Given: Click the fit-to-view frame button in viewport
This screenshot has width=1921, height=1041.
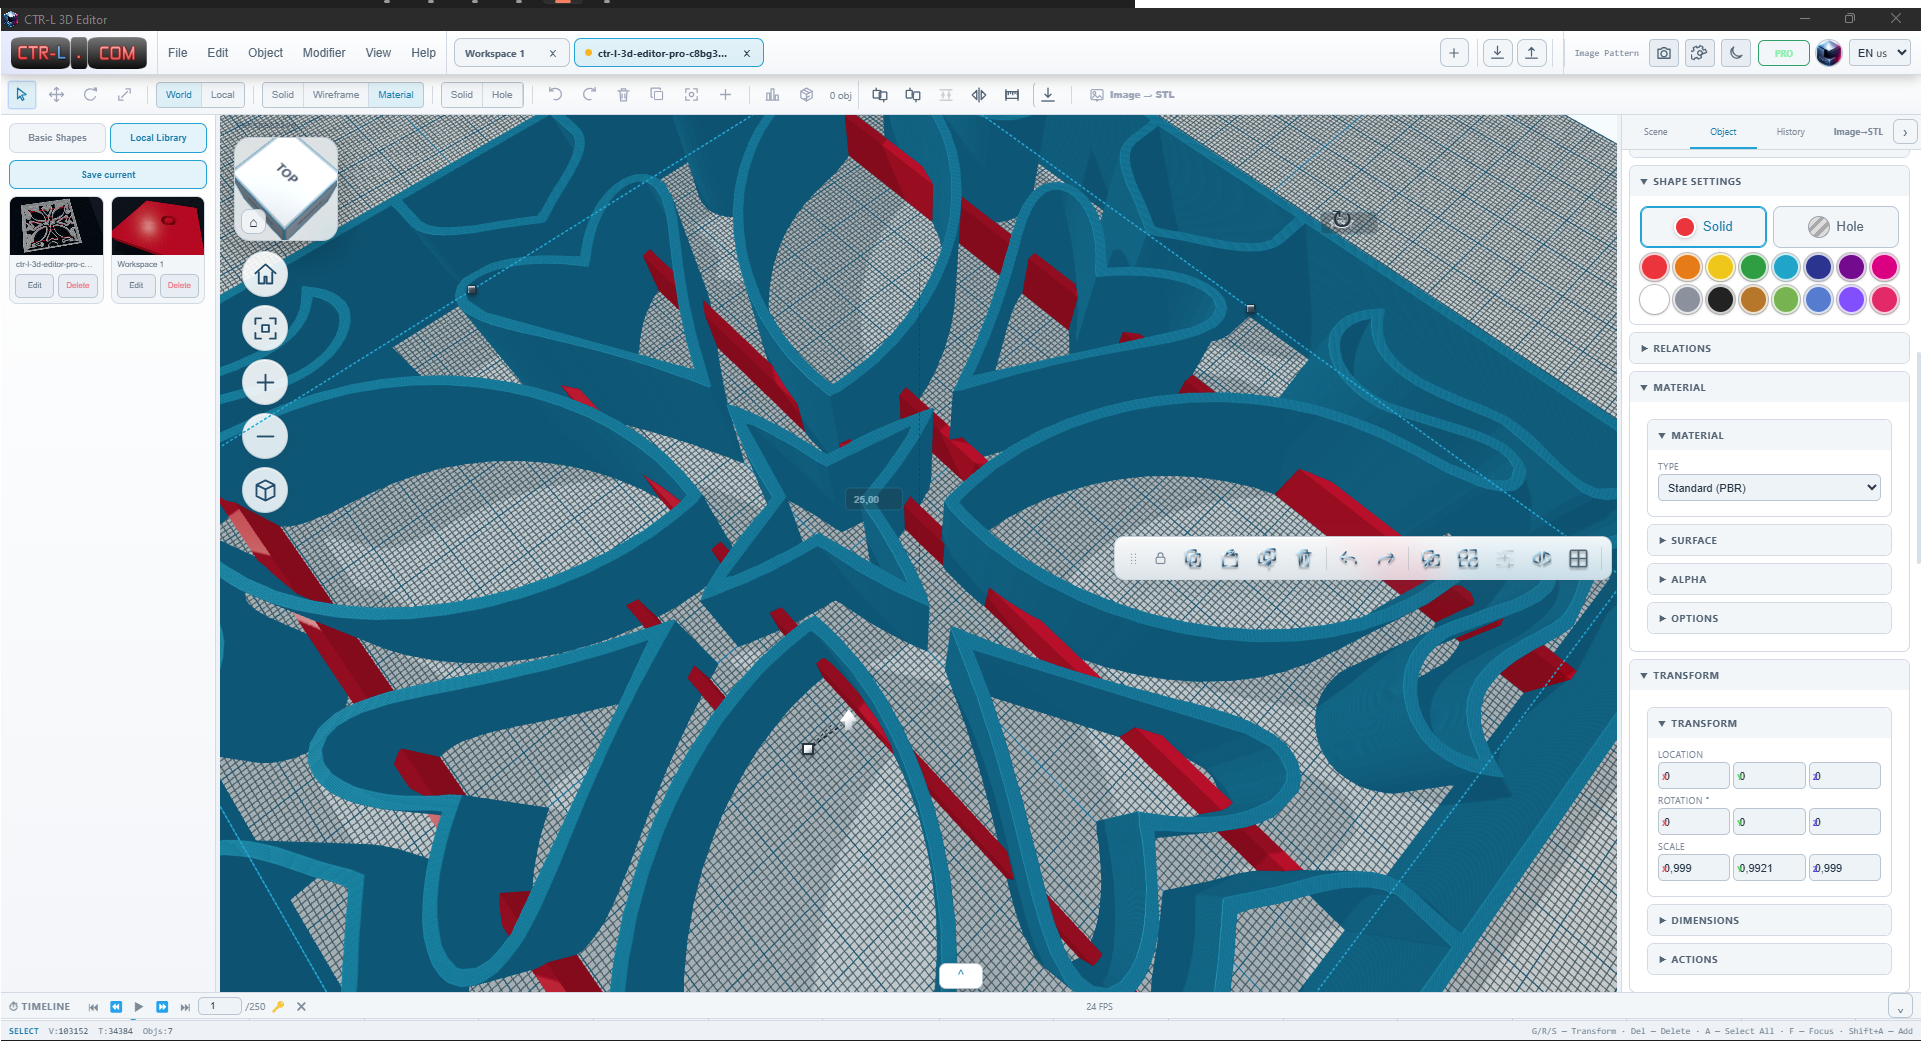Looking at the screenshot, I should click(x=265, y=328).
